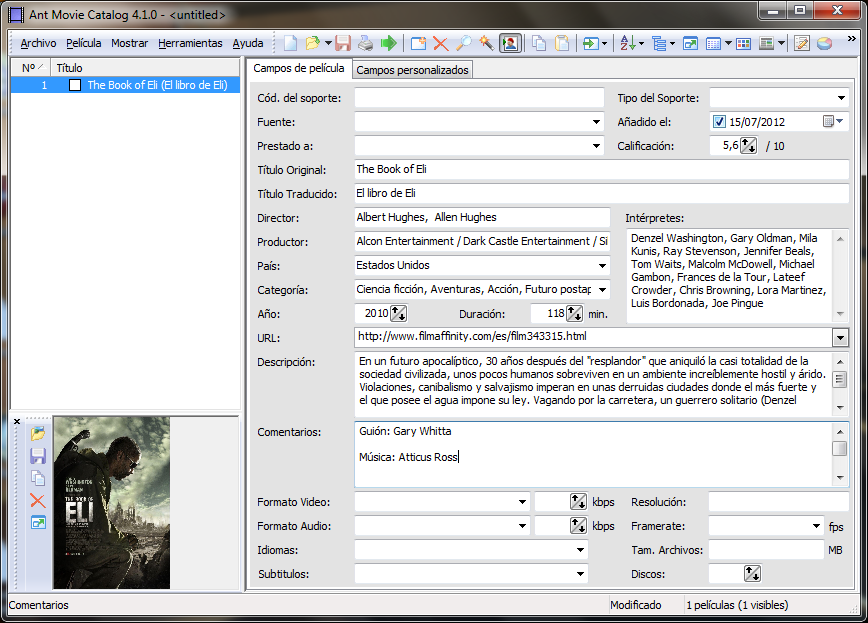868x623 pixels.
Task: Click the Save catalog floppy icon in toolbar
Action: [x=343, y=43]
